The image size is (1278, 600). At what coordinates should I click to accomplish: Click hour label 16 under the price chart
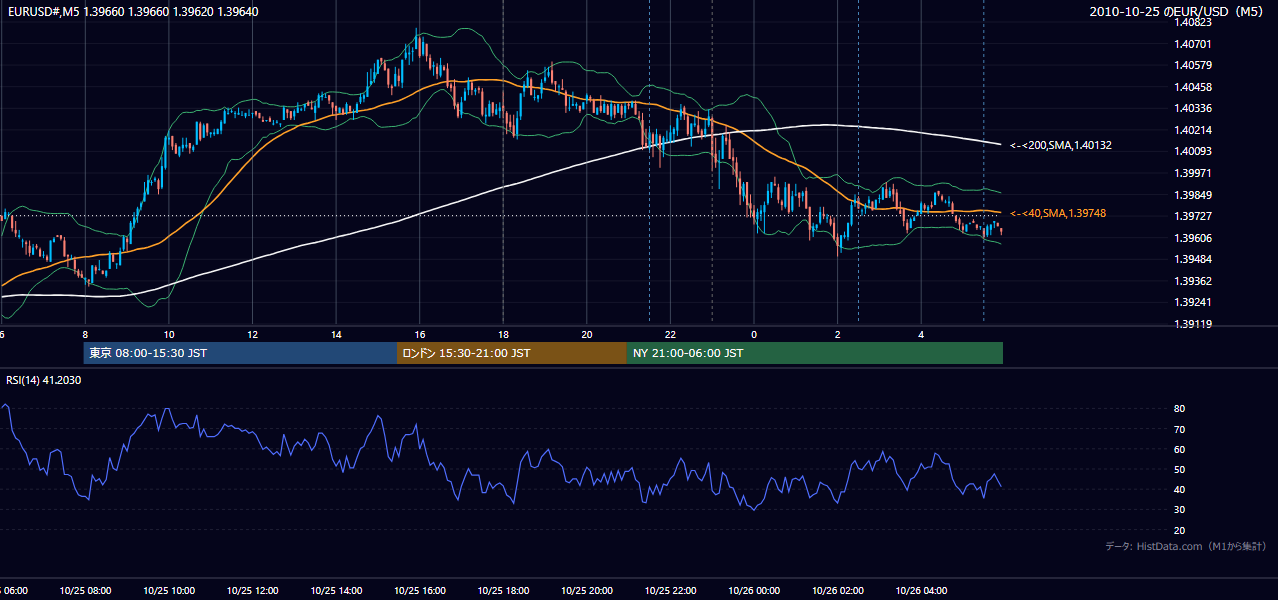click(x=420, y=335)
